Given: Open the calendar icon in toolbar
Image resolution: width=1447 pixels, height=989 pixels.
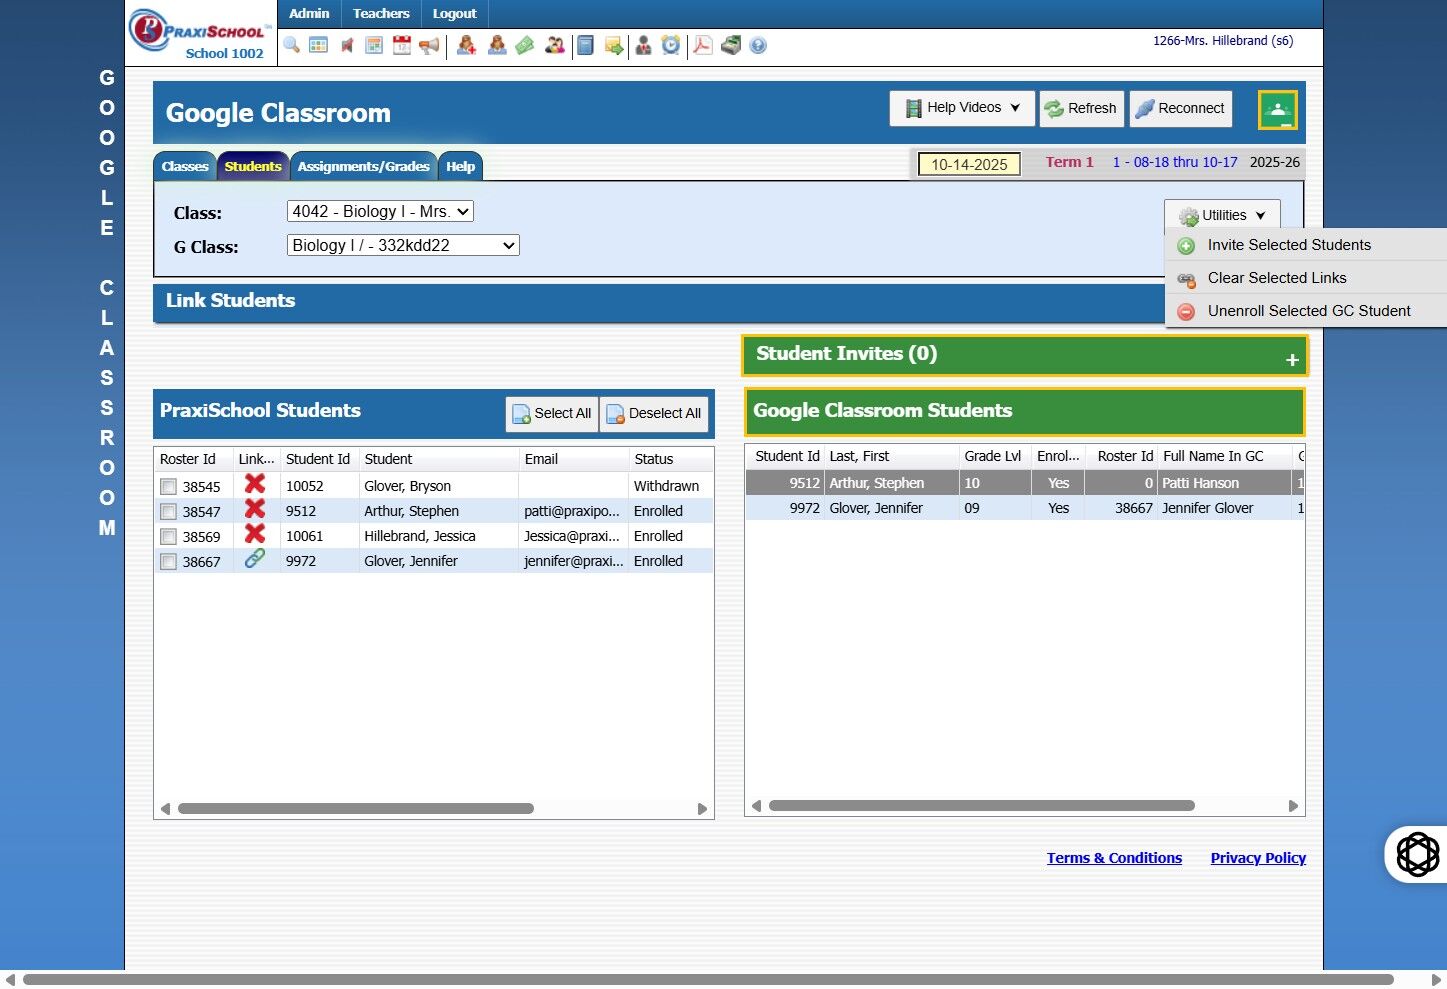Looking at the screenshot, I should tap(402, 45).
